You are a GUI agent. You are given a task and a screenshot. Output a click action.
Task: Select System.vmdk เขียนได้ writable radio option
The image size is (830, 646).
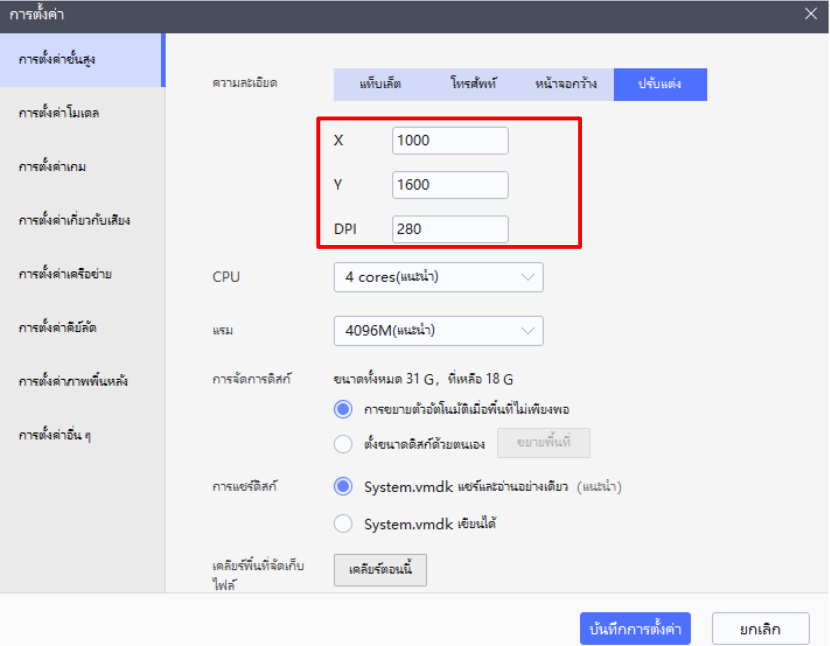pyautogui.click(x=343, y=524)
